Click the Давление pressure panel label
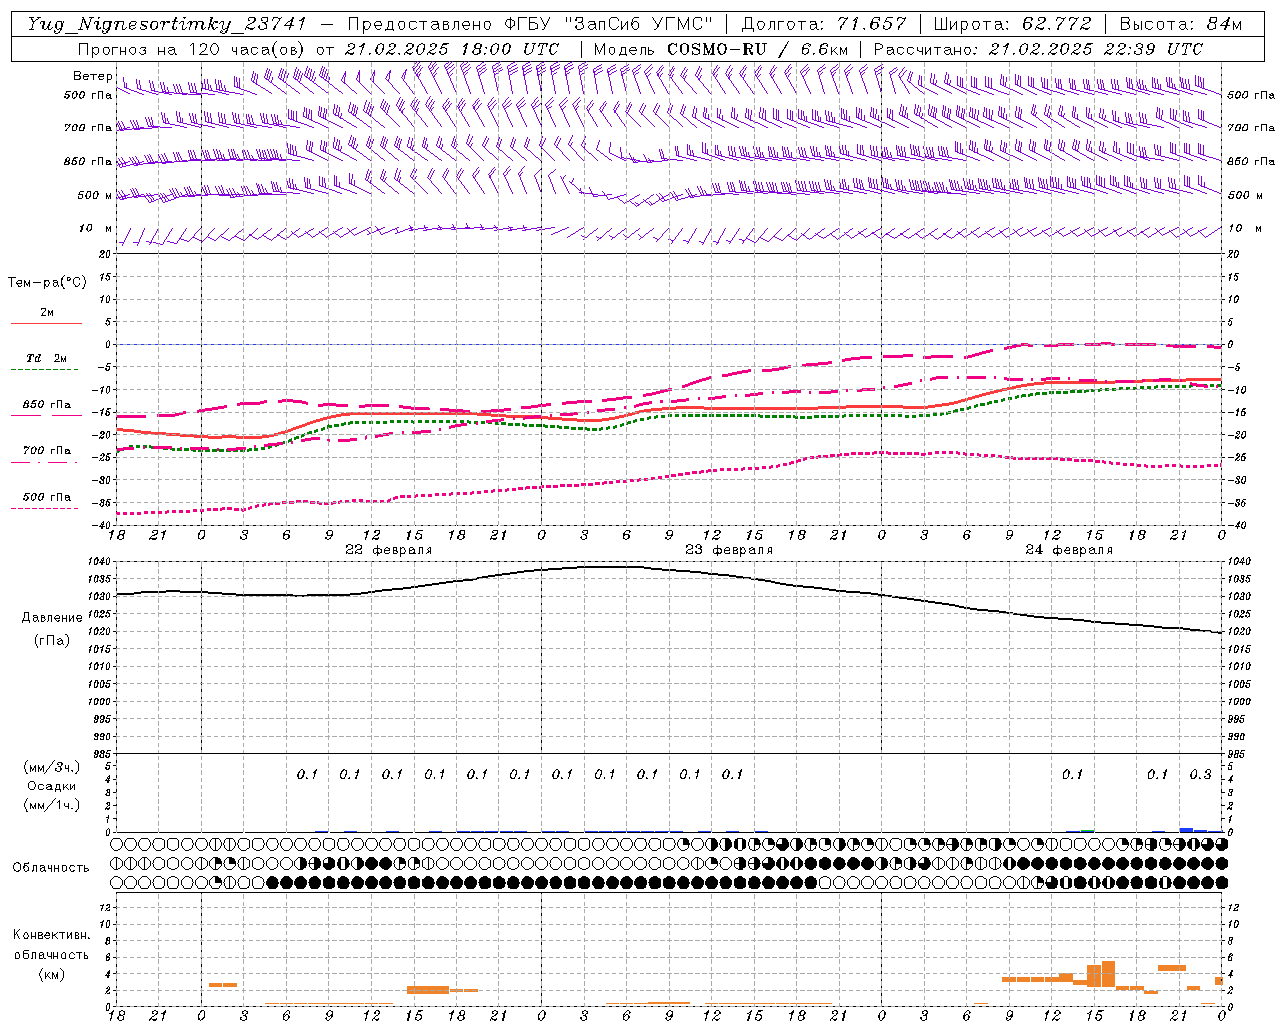The height and width of the screenshot is (1024, 1280). click(x=52, y=618)
